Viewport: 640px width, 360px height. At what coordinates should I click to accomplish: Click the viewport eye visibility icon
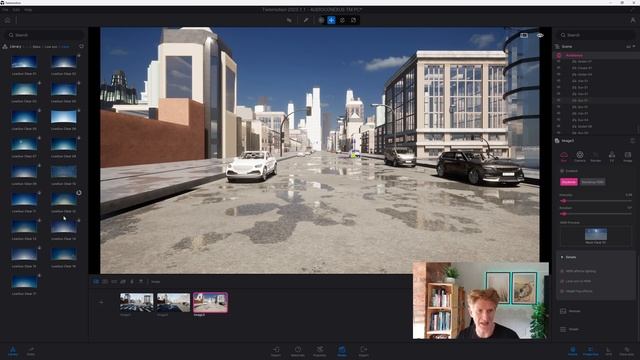(540, 36)
